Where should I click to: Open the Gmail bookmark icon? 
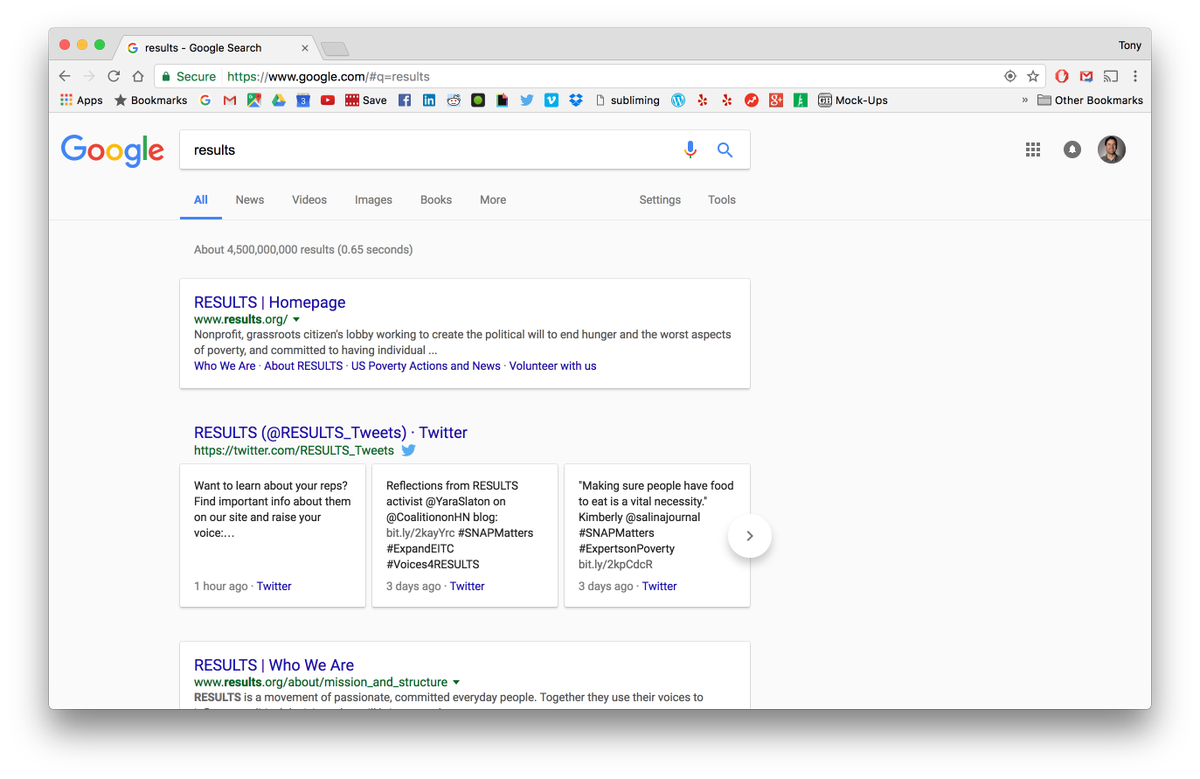(230, 100)
